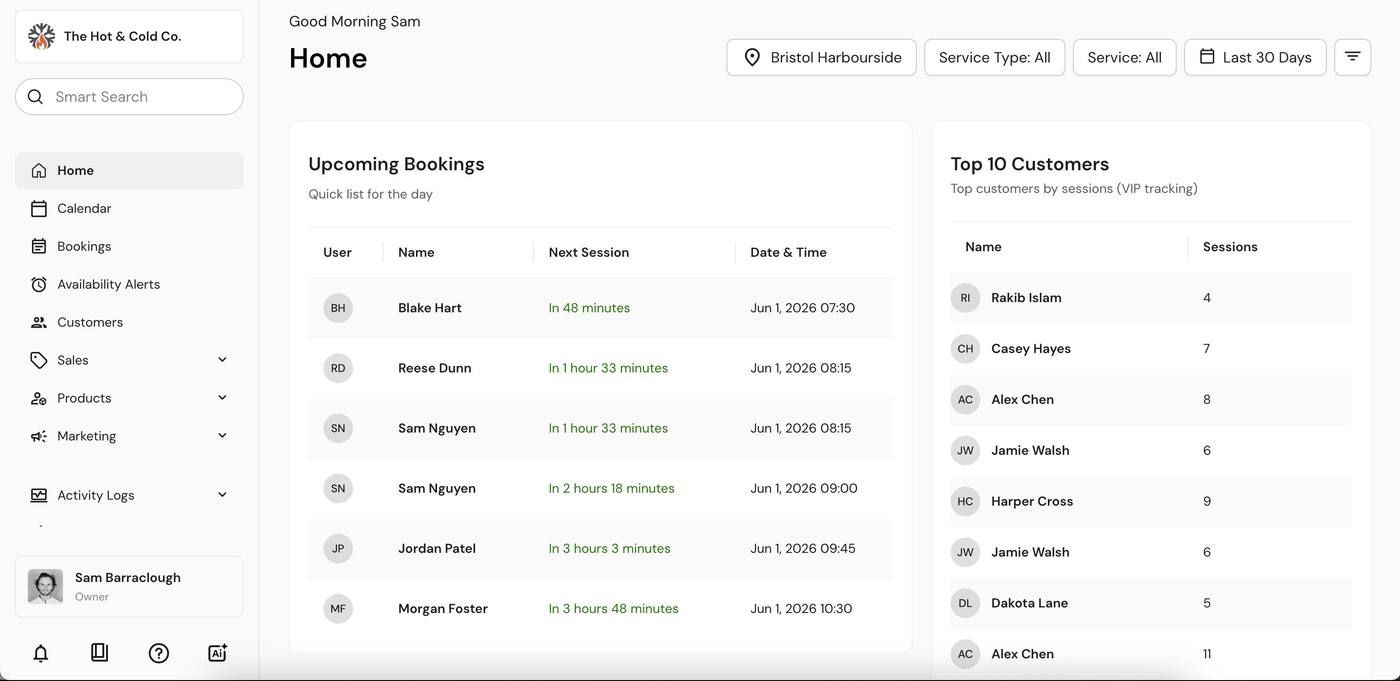Image resolution: width=1400 pixels, height=681 pixels.
Task: Click Morgan Foster's MF avatar
Action: [338, 609]
